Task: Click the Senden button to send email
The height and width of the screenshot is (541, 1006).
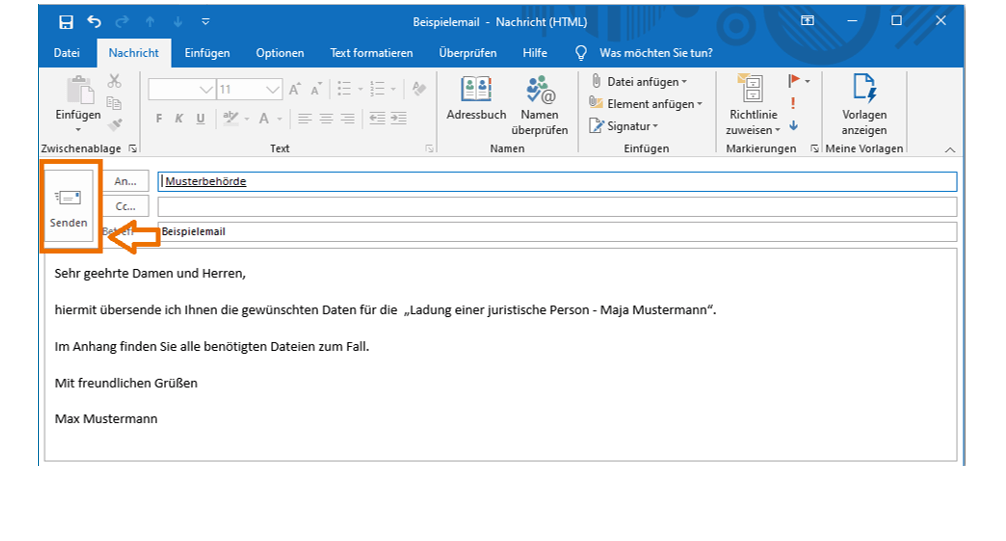Action: tap(69, 207)
